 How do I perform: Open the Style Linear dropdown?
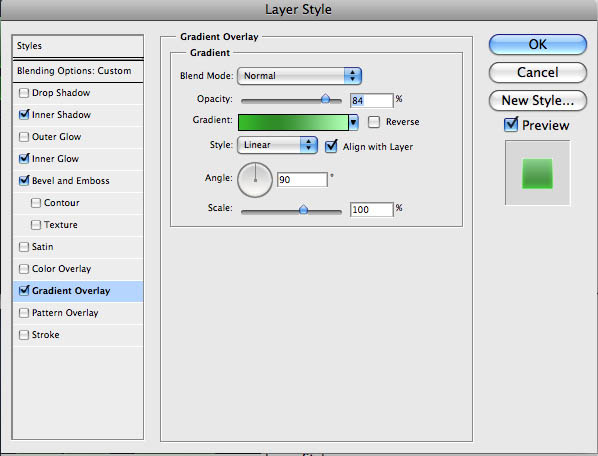tap(277, 145)
